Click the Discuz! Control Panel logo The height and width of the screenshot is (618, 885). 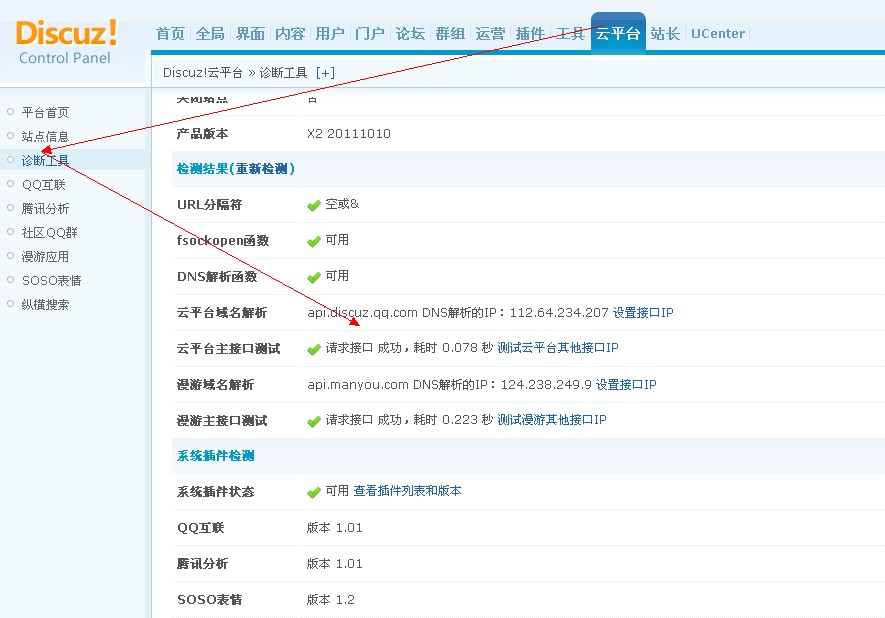coord(67,42)
